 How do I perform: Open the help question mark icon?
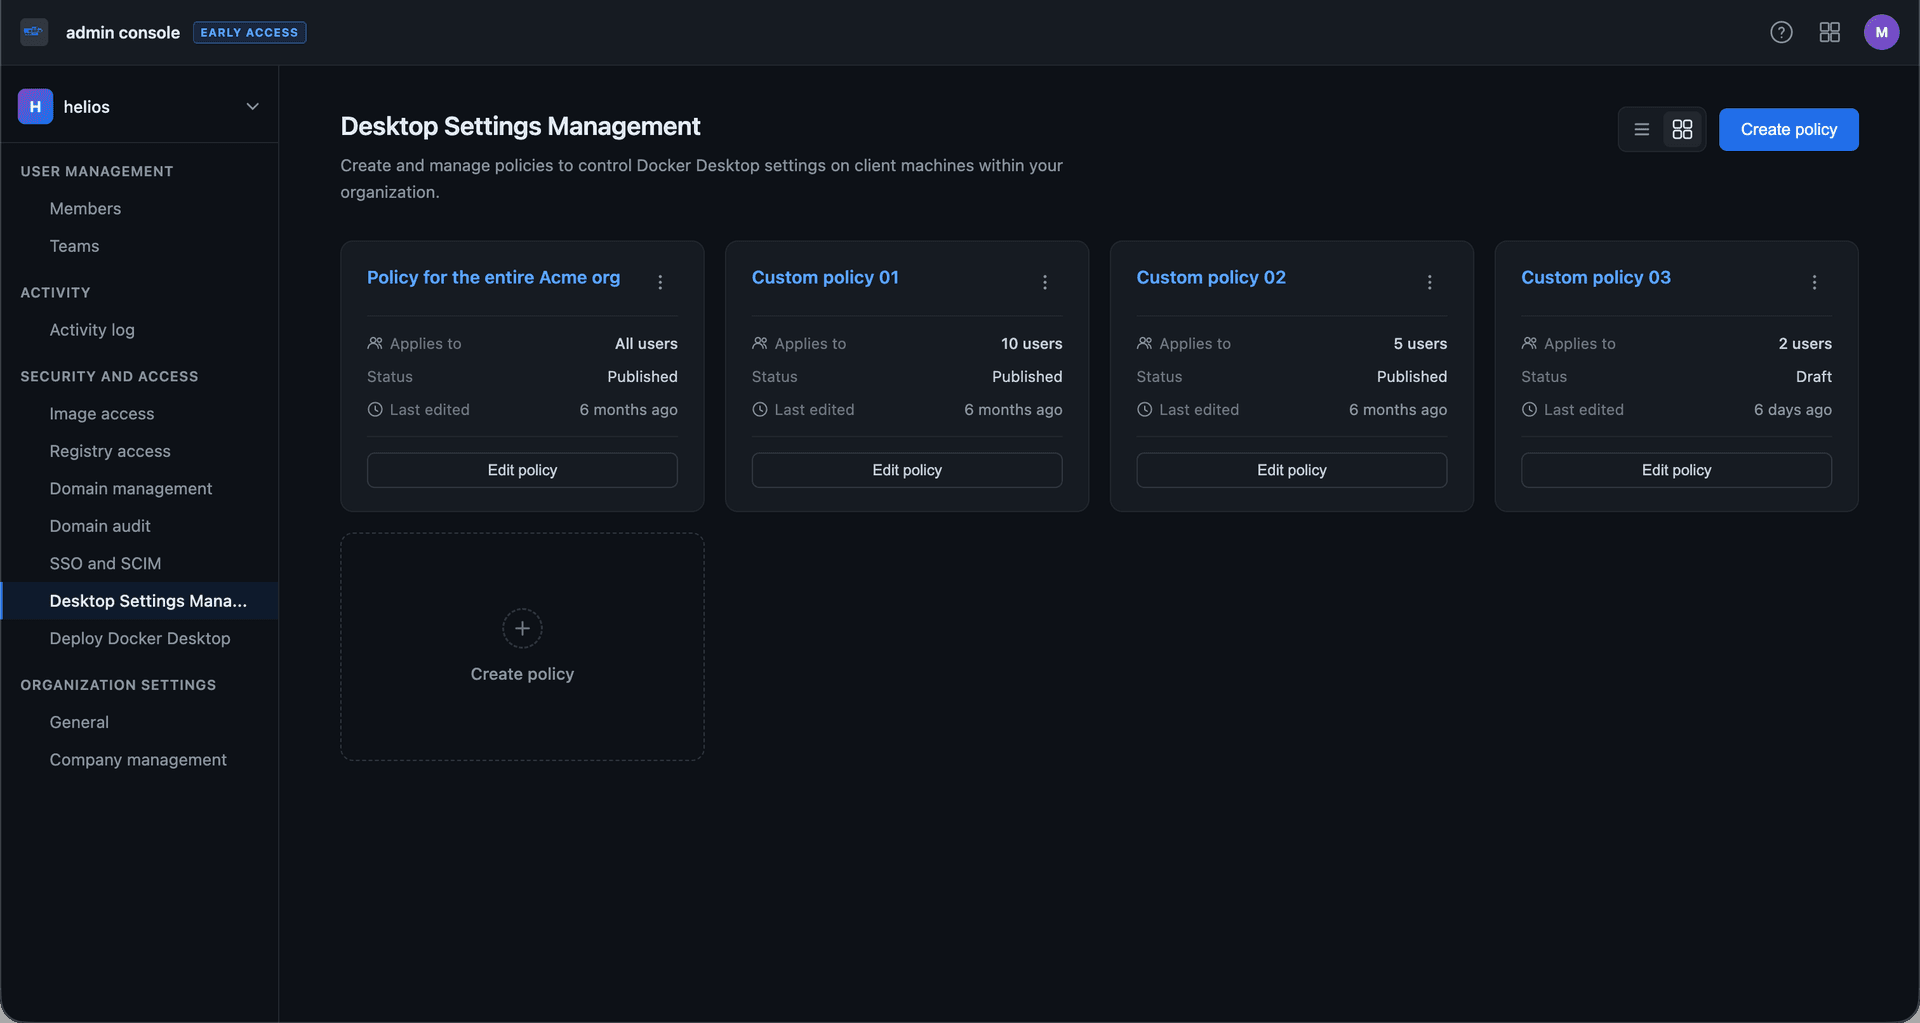(x=1781, y=32)
